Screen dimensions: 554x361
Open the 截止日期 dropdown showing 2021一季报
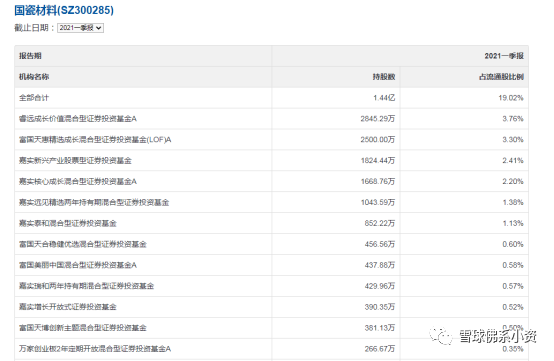80,28
